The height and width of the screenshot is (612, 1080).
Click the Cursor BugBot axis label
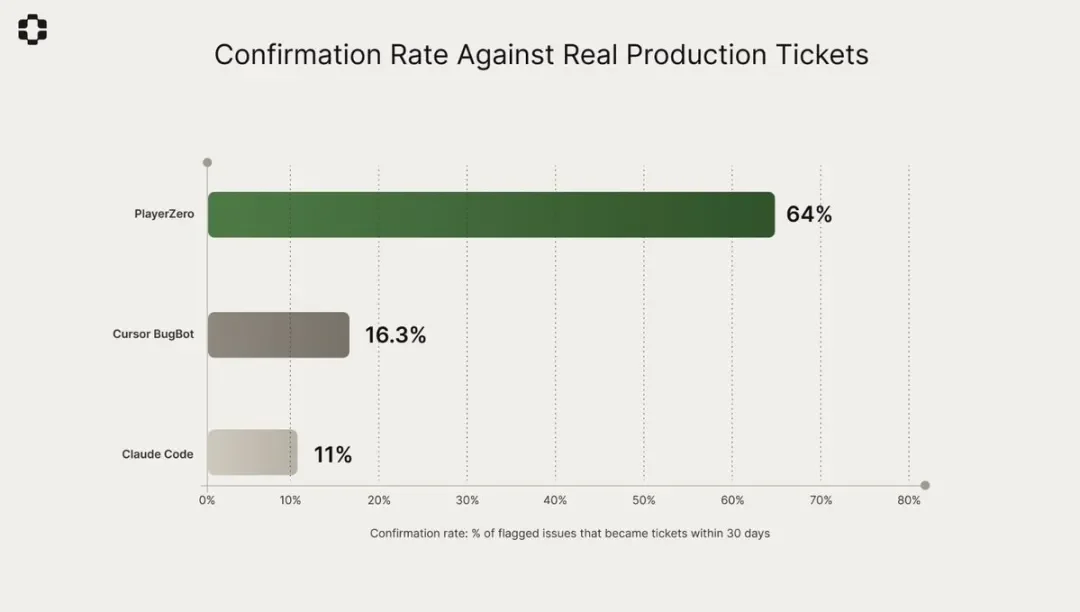coord(153,335)
